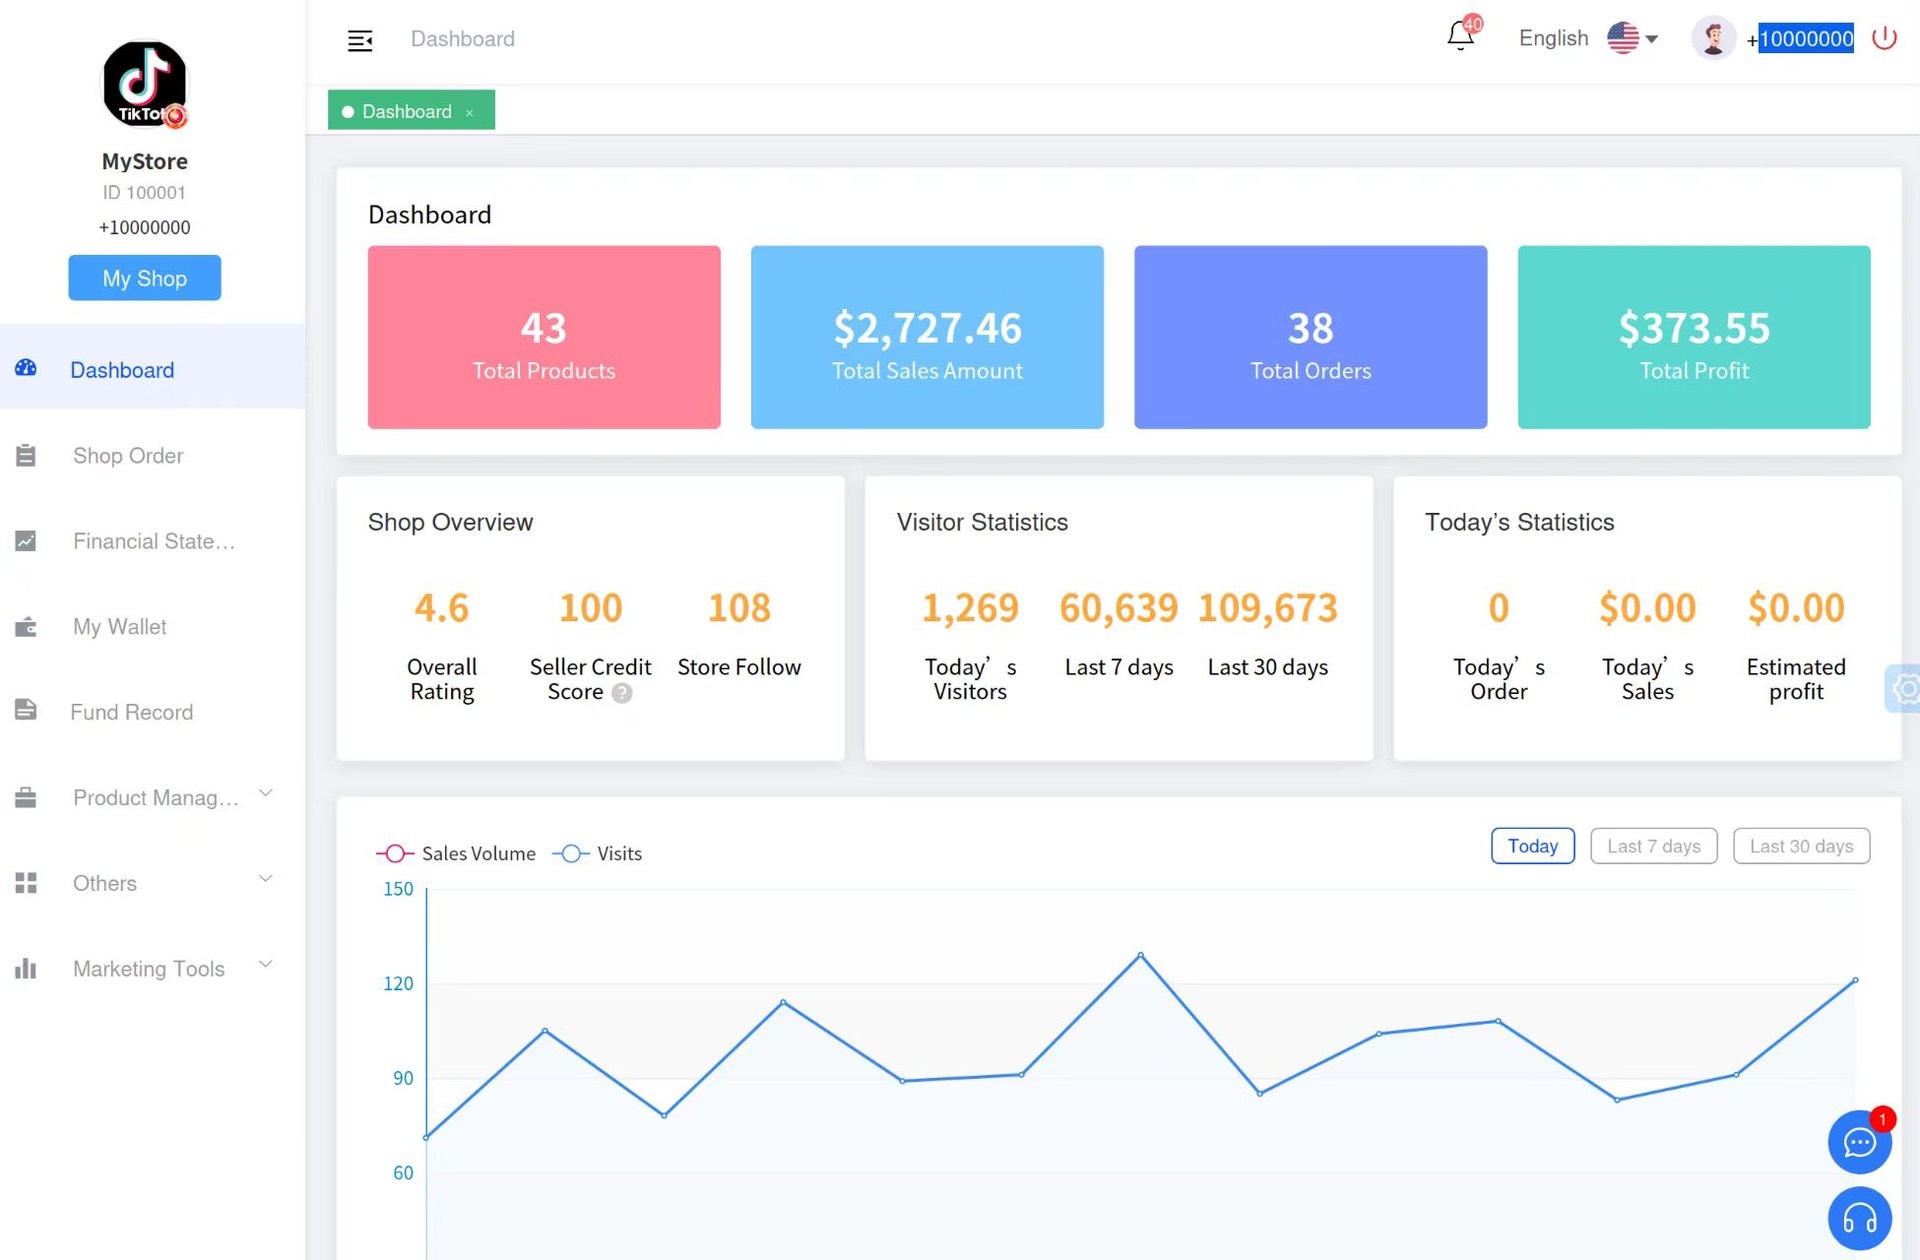This screenshot has height=1260, width=1920.
Task: Click the settings gear on right edge
Action: coord(1904,688)
